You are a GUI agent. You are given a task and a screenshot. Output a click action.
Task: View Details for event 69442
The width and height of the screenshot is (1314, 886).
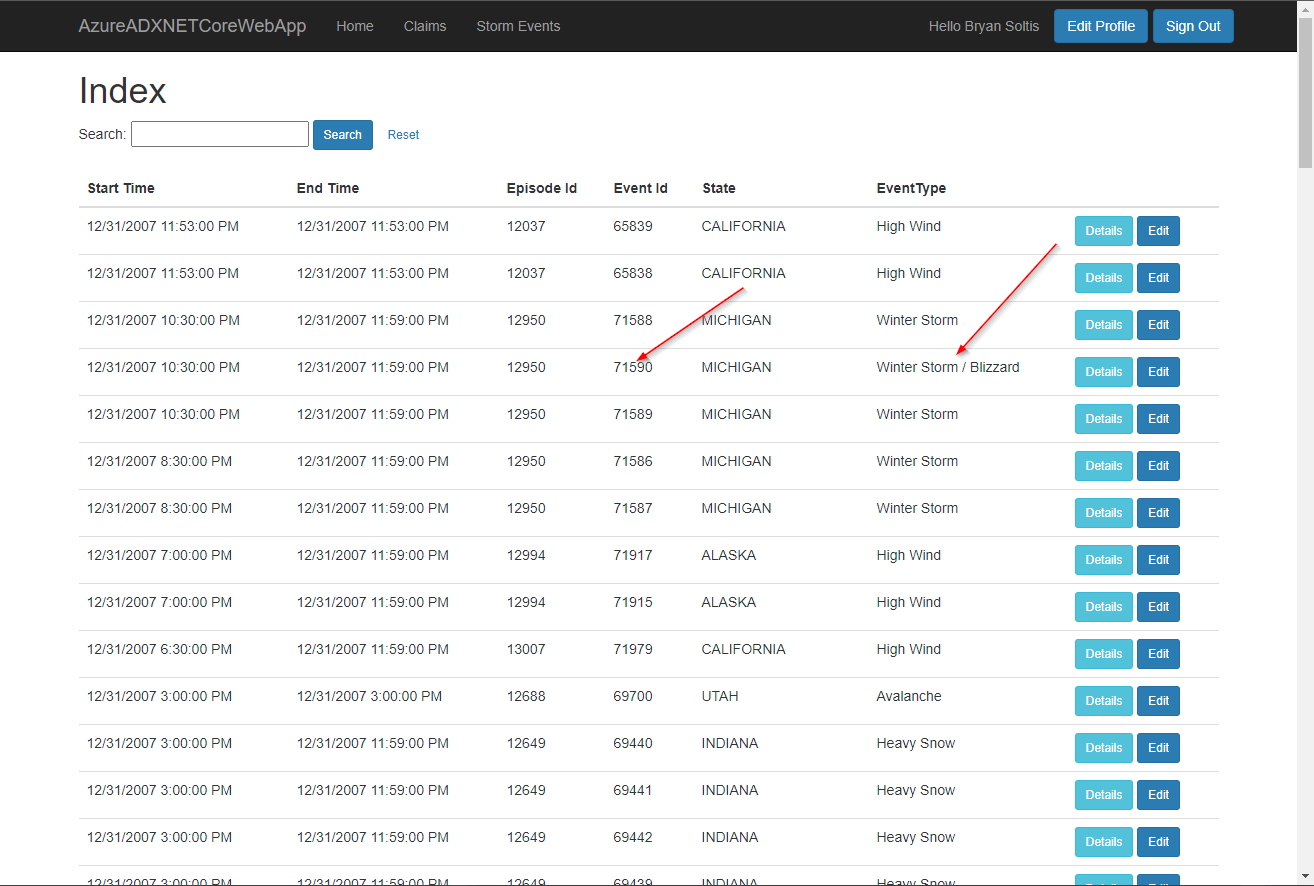click(x=1103, y=842)
